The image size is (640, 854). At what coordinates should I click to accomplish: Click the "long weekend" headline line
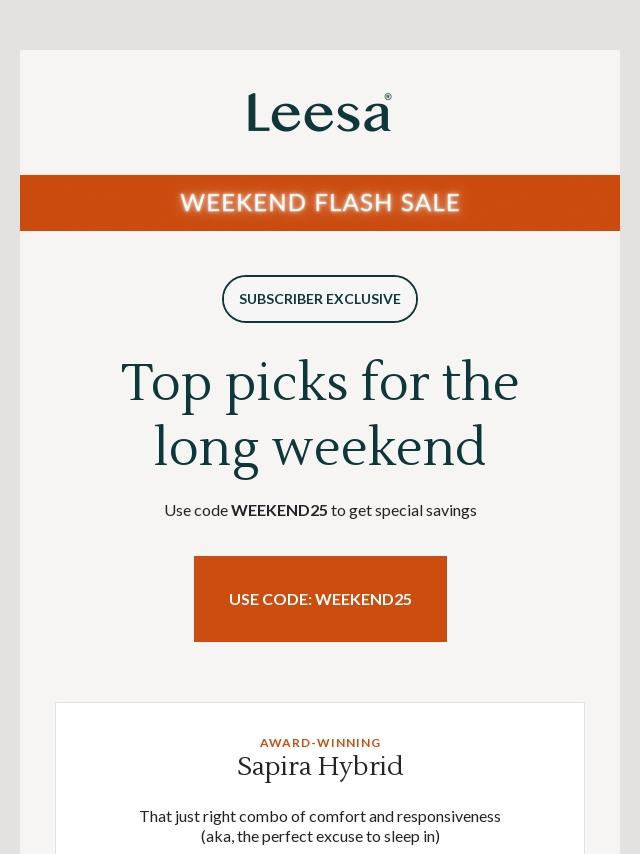click(320, 447)
